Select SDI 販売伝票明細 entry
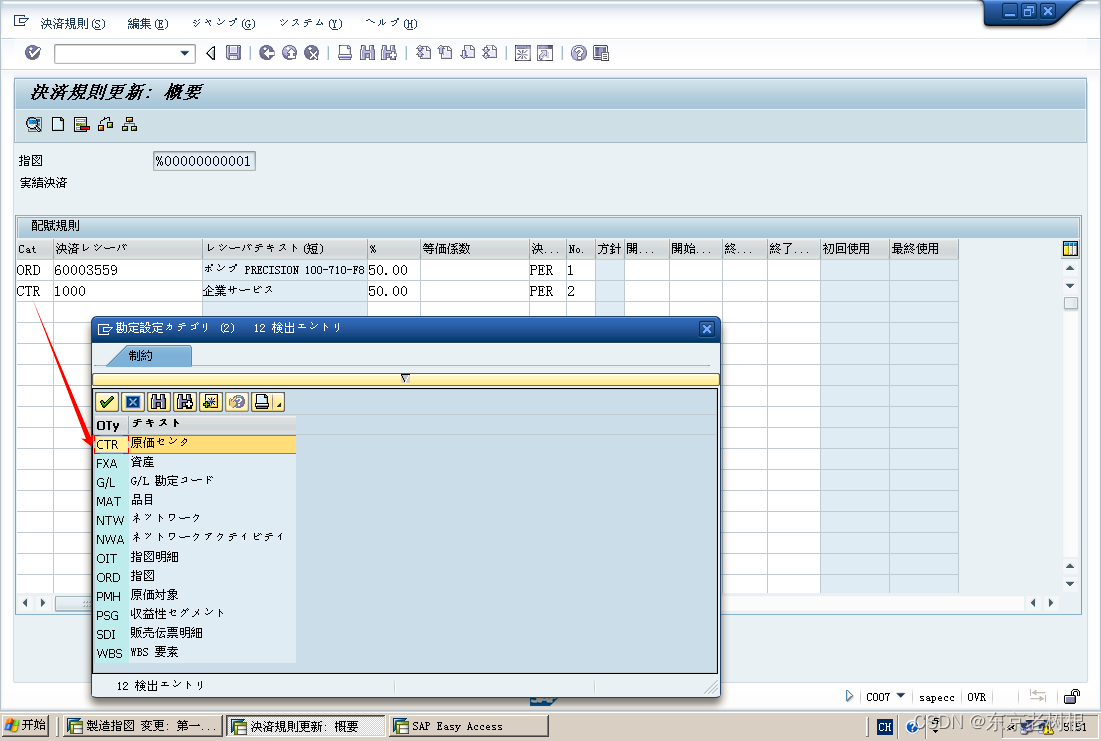Viewport: 1101px width, 741px height. pos(195,634)
